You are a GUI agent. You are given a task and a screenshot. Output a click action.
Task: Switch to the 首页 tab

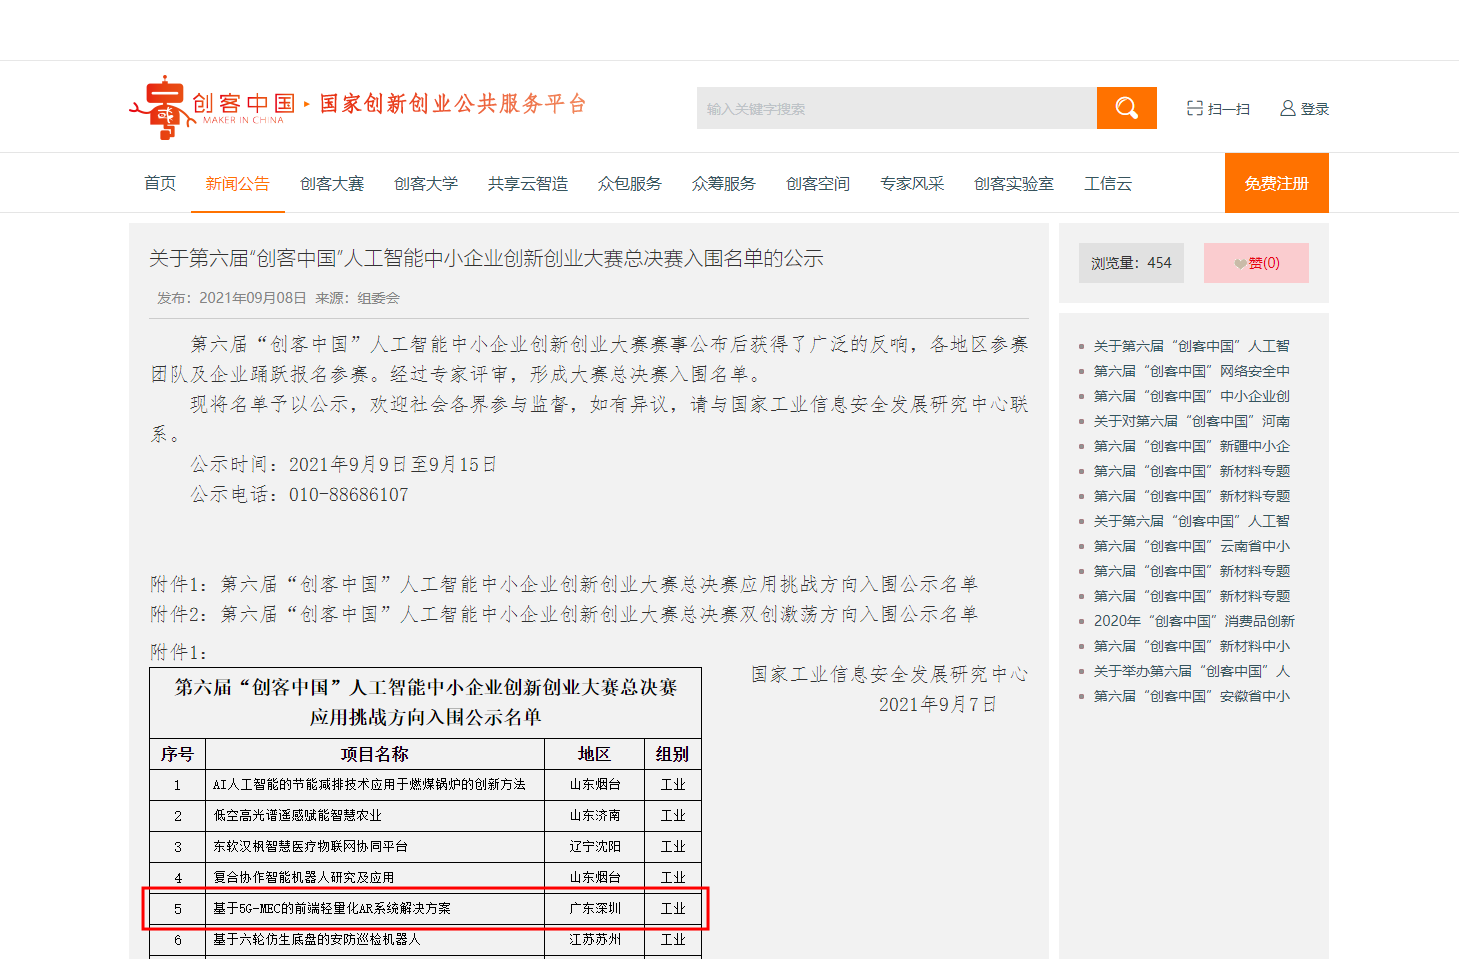160,183
